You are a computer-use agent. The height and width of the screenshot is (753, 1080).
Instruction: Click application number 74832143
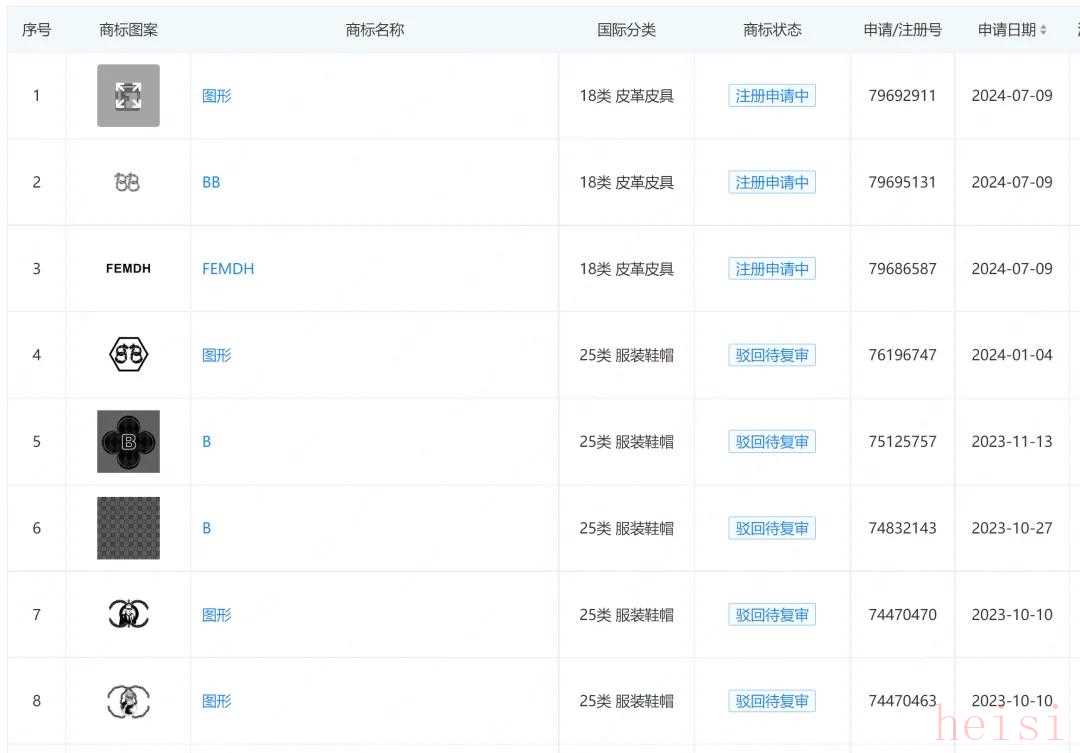coord(902,528)
